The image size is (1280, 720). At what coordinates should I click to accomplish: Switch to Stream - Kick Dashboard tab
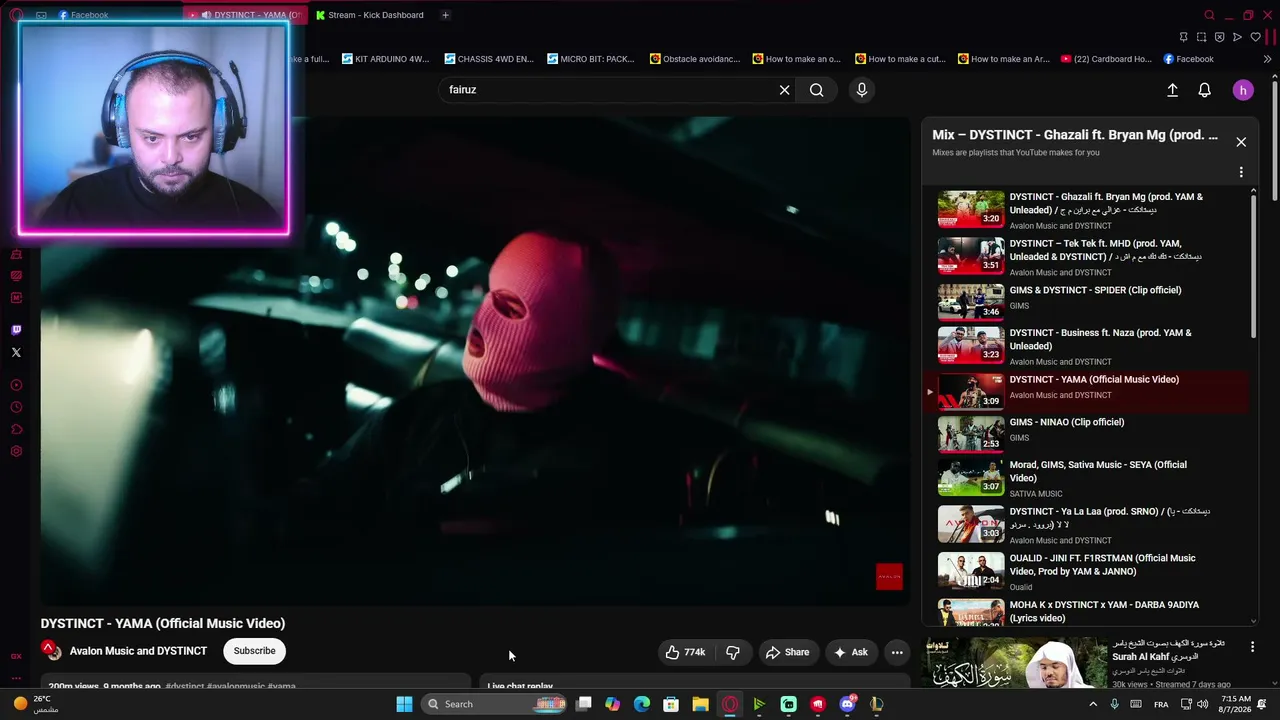coord(370,15)
